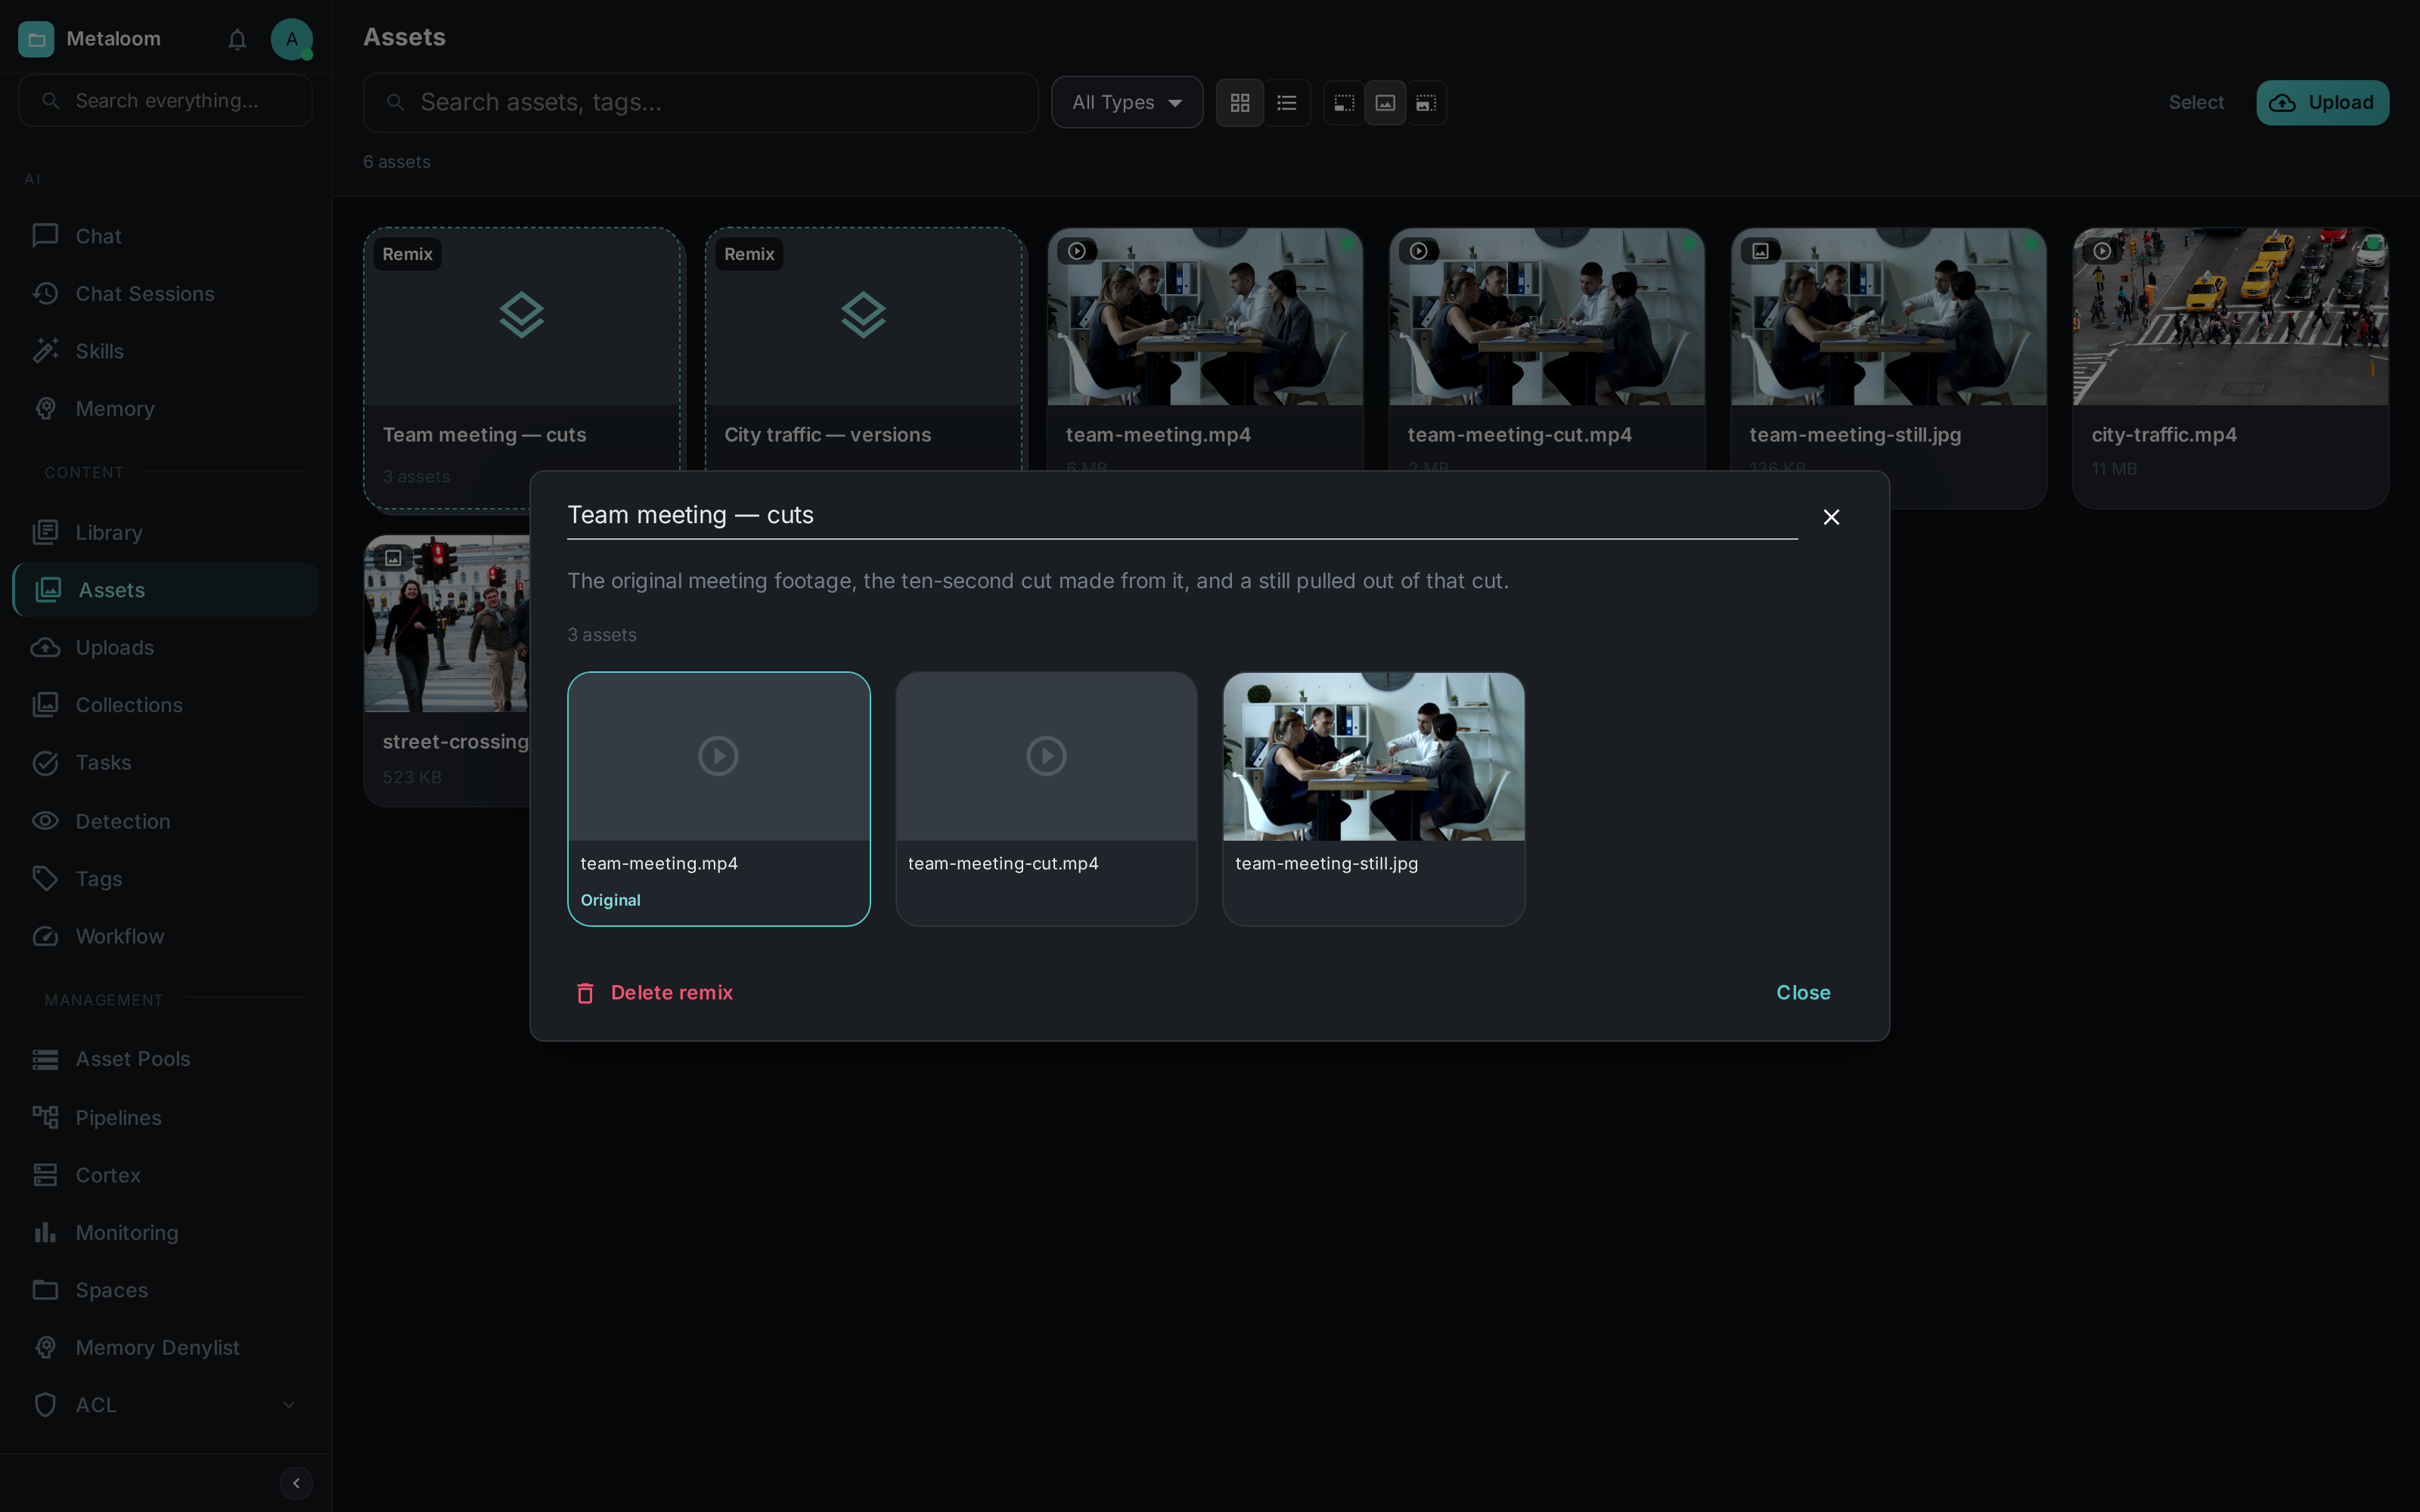Click the Search assets, tags field
2420x1512 pixels.
click(700, 103)
